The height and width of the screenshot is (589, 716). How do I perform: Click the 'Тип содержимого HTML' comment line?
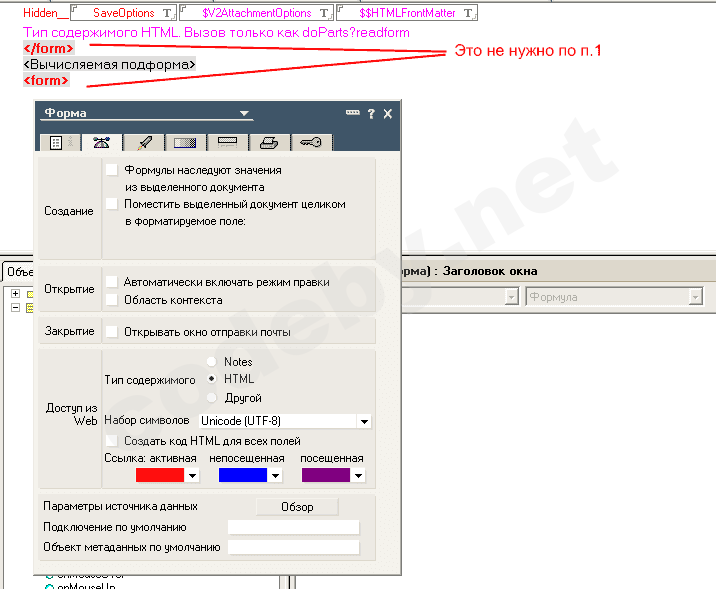click(216, 32)
